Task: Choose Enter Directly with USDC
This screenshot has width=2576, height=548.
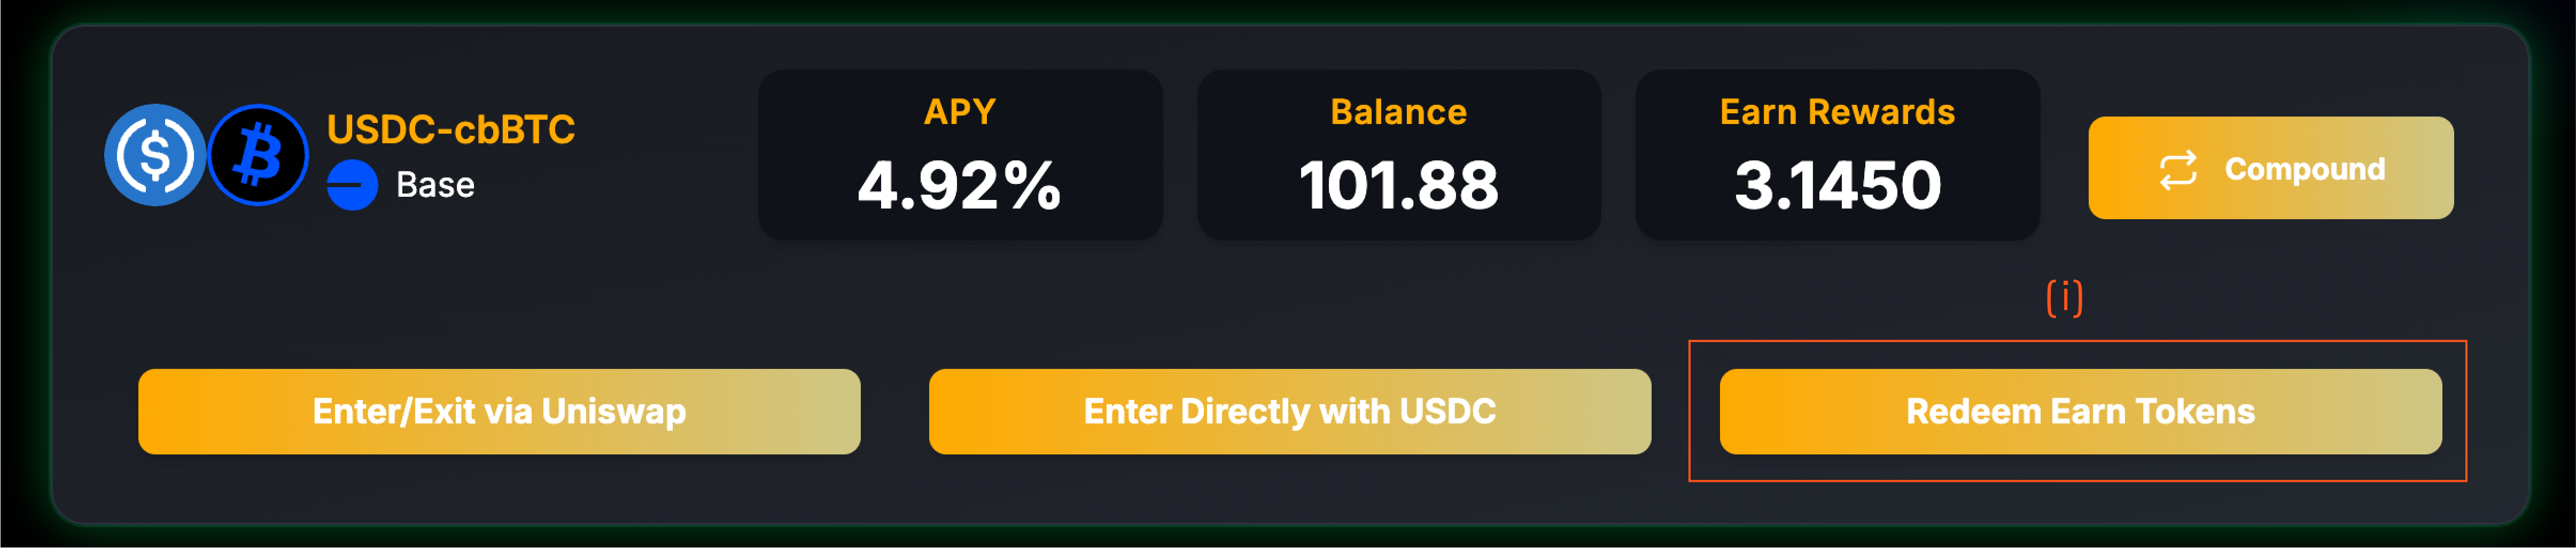Action: coord(1289,412)
